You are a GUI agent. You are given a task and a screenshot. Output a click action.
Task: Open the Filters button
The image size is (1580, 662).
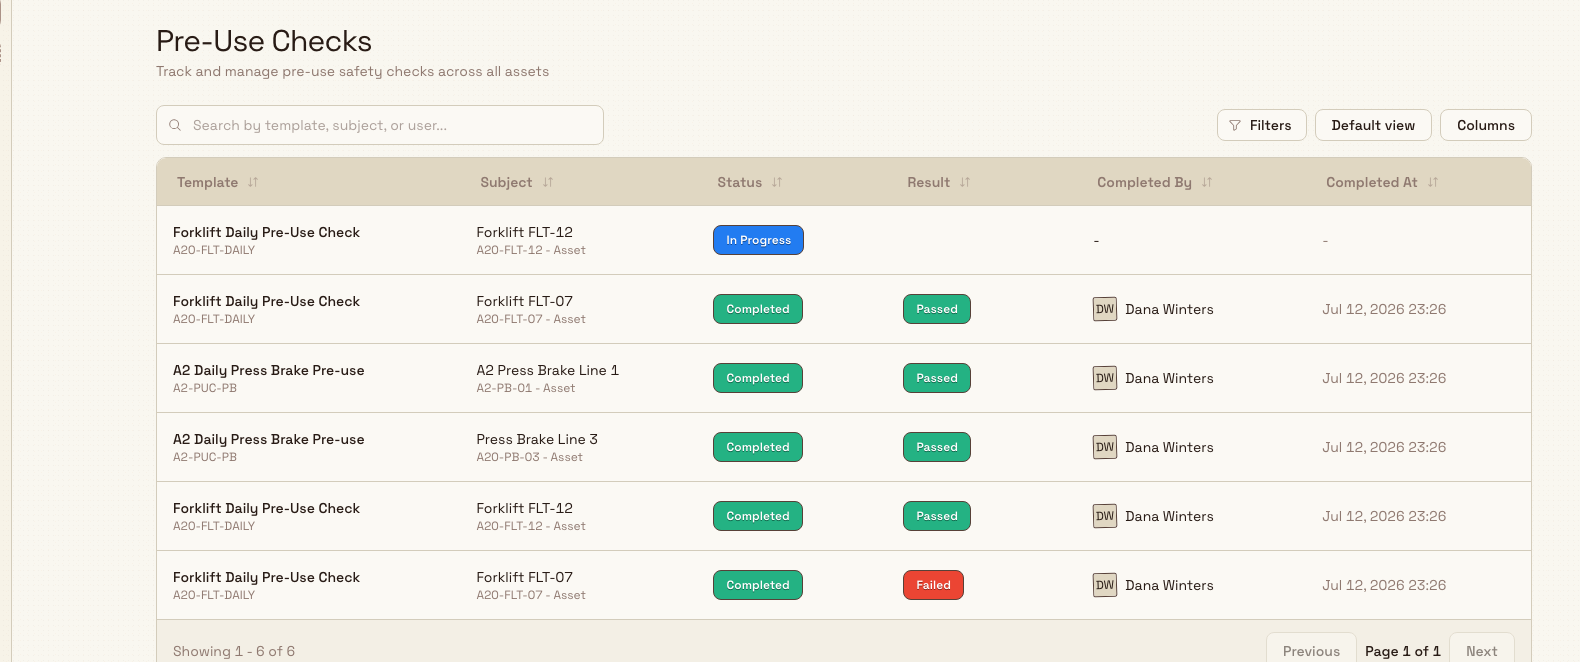(1262, 125)
